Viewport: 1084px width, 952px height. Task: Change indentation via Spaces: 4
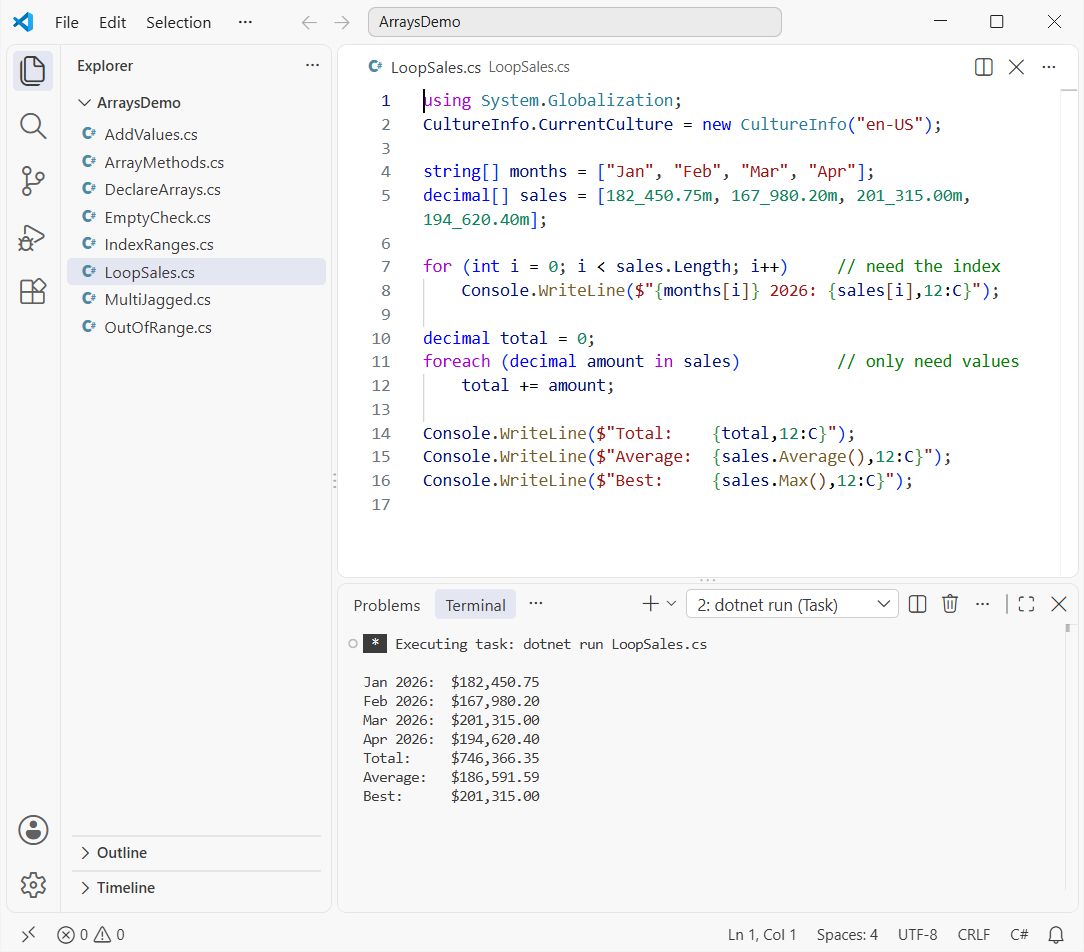click(x=847, y=935)
